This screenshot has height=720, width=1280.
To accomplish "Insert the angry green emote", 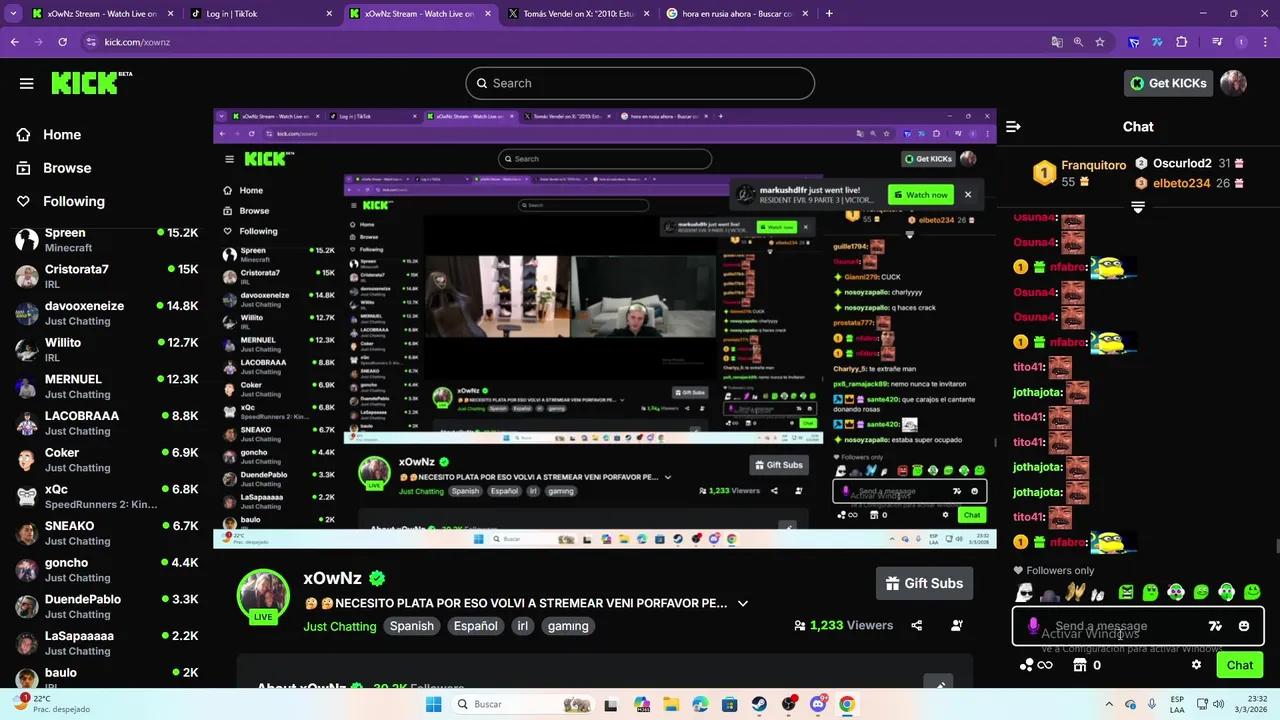I will point(1125,593).
